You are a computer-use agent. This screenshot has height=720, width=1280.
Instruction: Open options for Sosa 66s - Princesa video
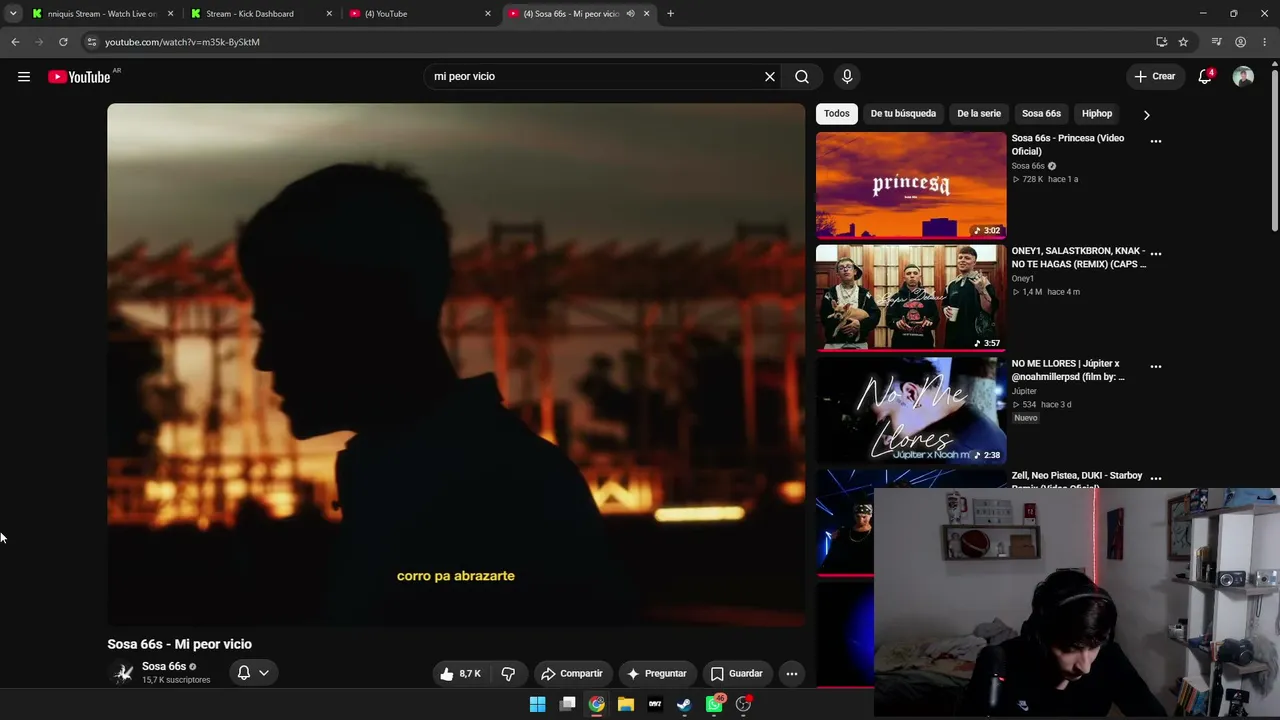(1156, 141)
